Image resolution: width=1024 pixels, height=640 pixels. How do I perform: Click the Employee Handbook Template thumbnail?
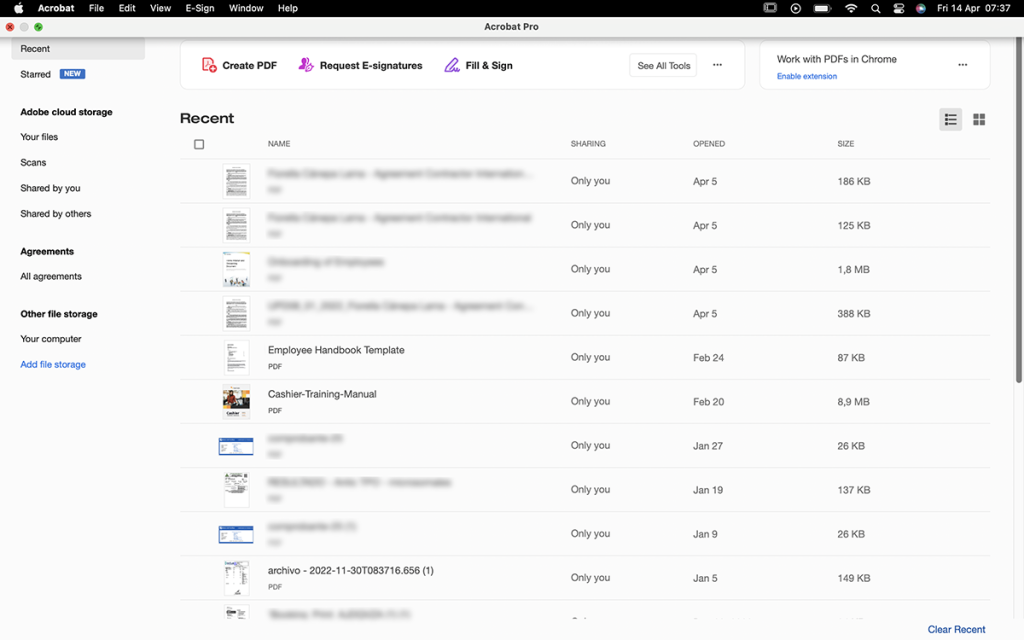[236, 357]
